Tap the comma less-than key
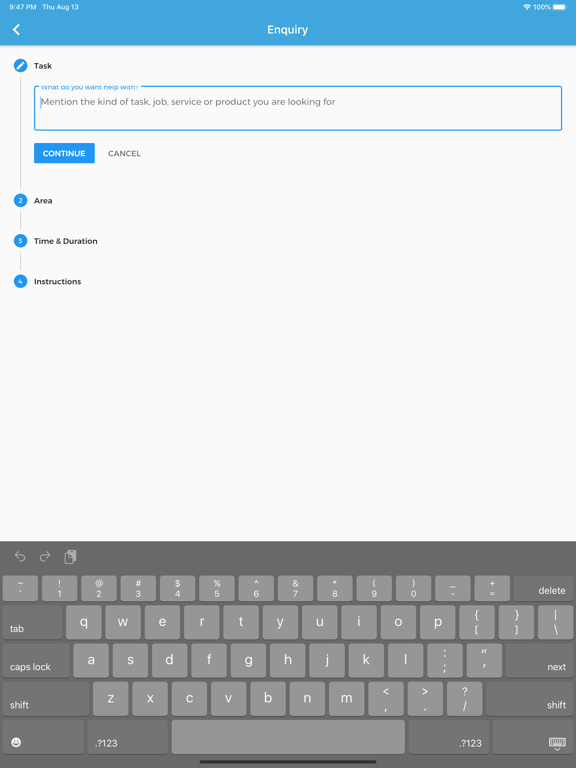The height and width of the screenshot is (768, 576). coord(385,698)
